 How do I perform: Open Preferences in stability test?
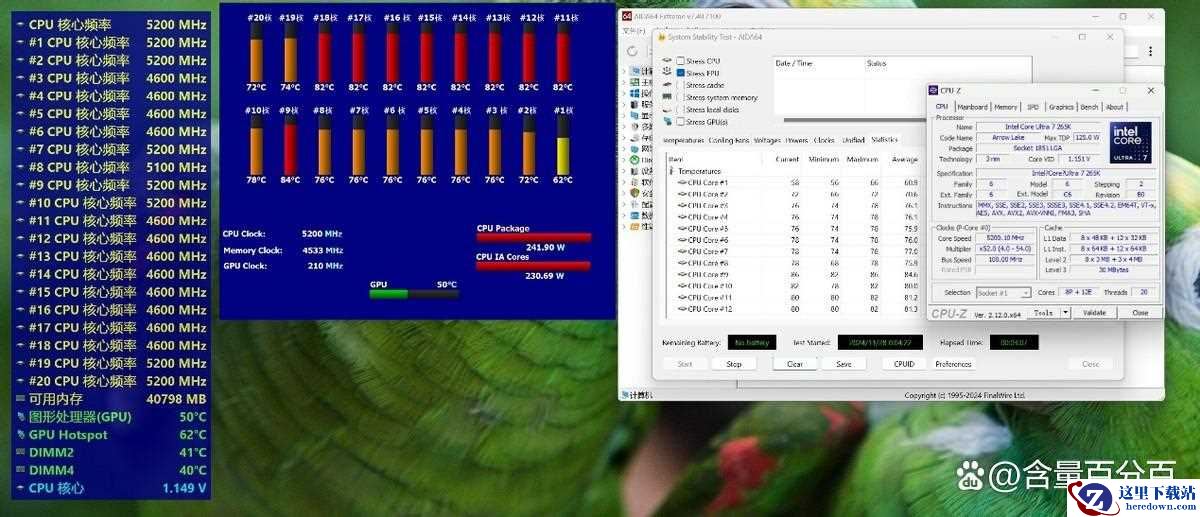[953, 364]
